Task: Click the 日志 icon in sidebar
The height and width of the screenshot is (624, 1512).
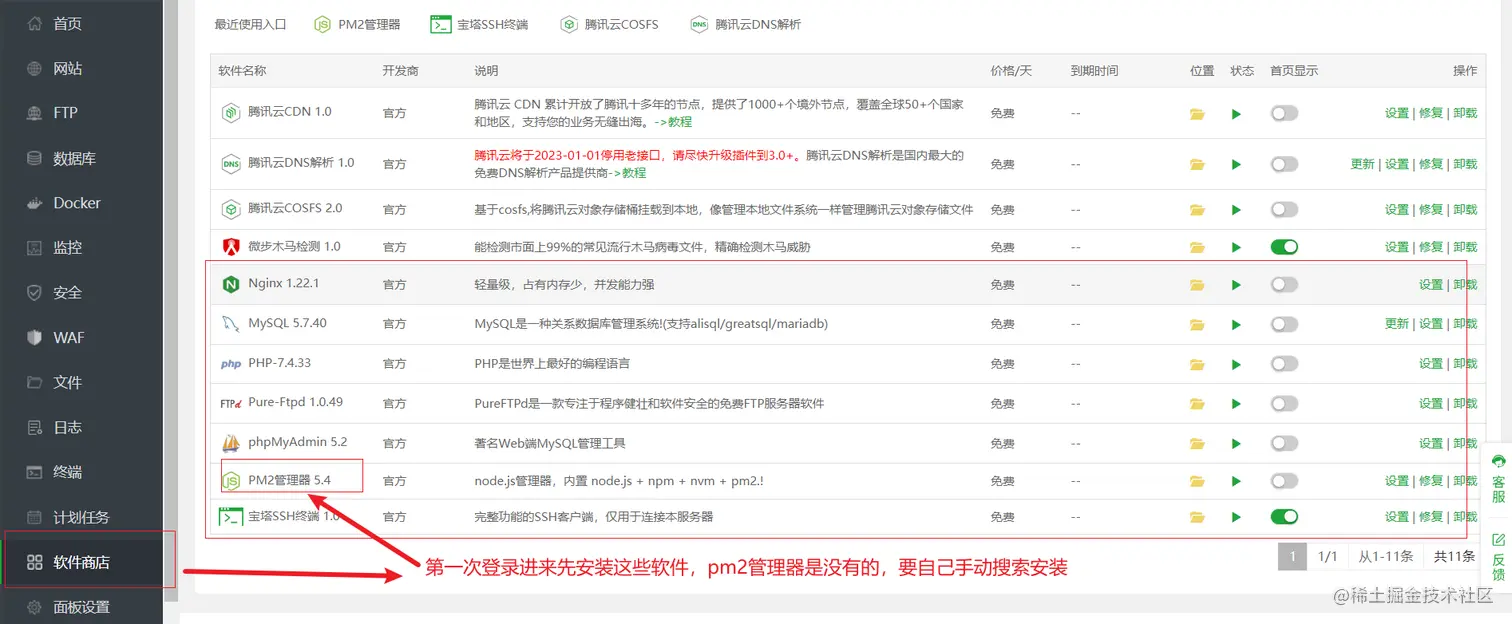Action: [35, 427]
